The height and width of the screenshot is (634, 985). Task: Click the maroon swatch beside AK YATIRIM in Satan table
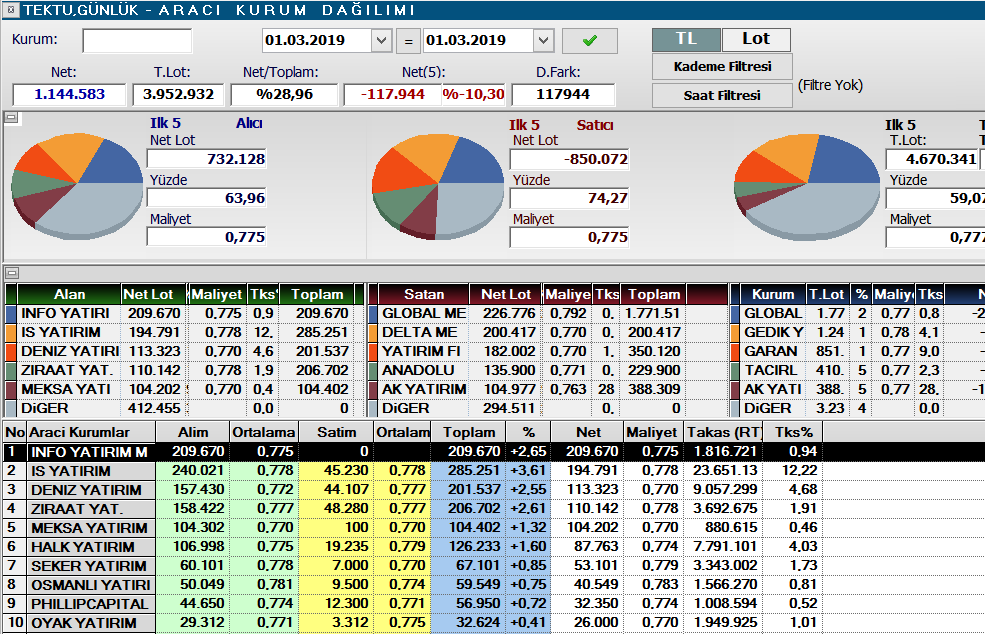[373, 390]
